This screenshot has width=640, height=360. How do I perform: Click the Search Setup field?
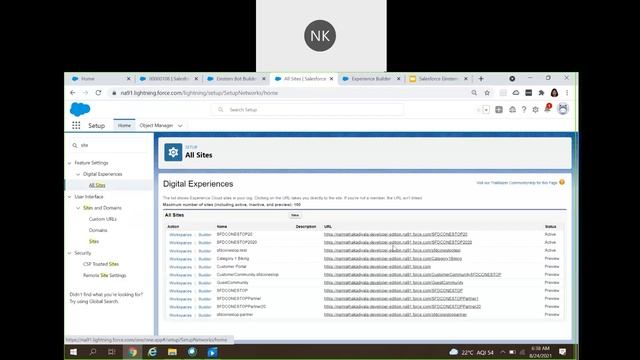point(308,110)
